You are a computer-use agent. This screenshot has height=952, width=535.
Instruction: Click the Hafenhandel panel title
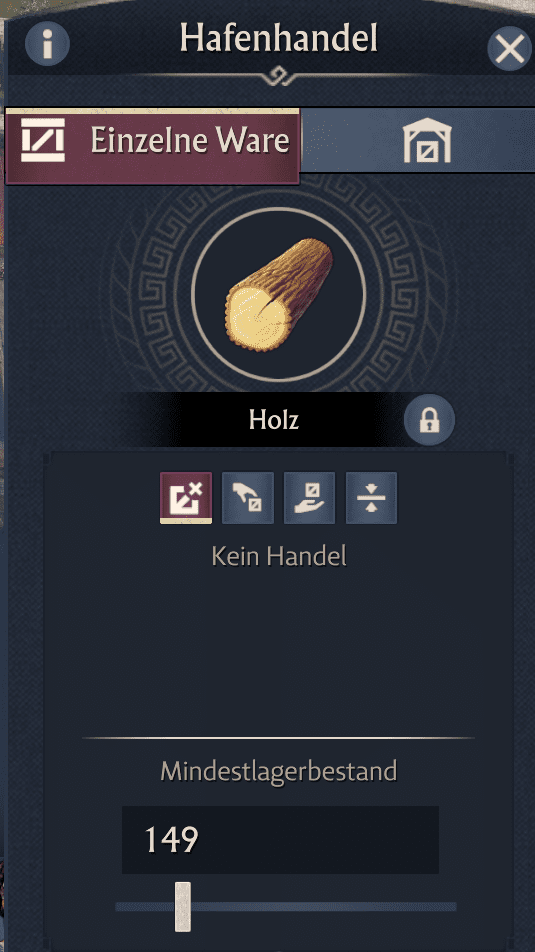click(279, 38)
